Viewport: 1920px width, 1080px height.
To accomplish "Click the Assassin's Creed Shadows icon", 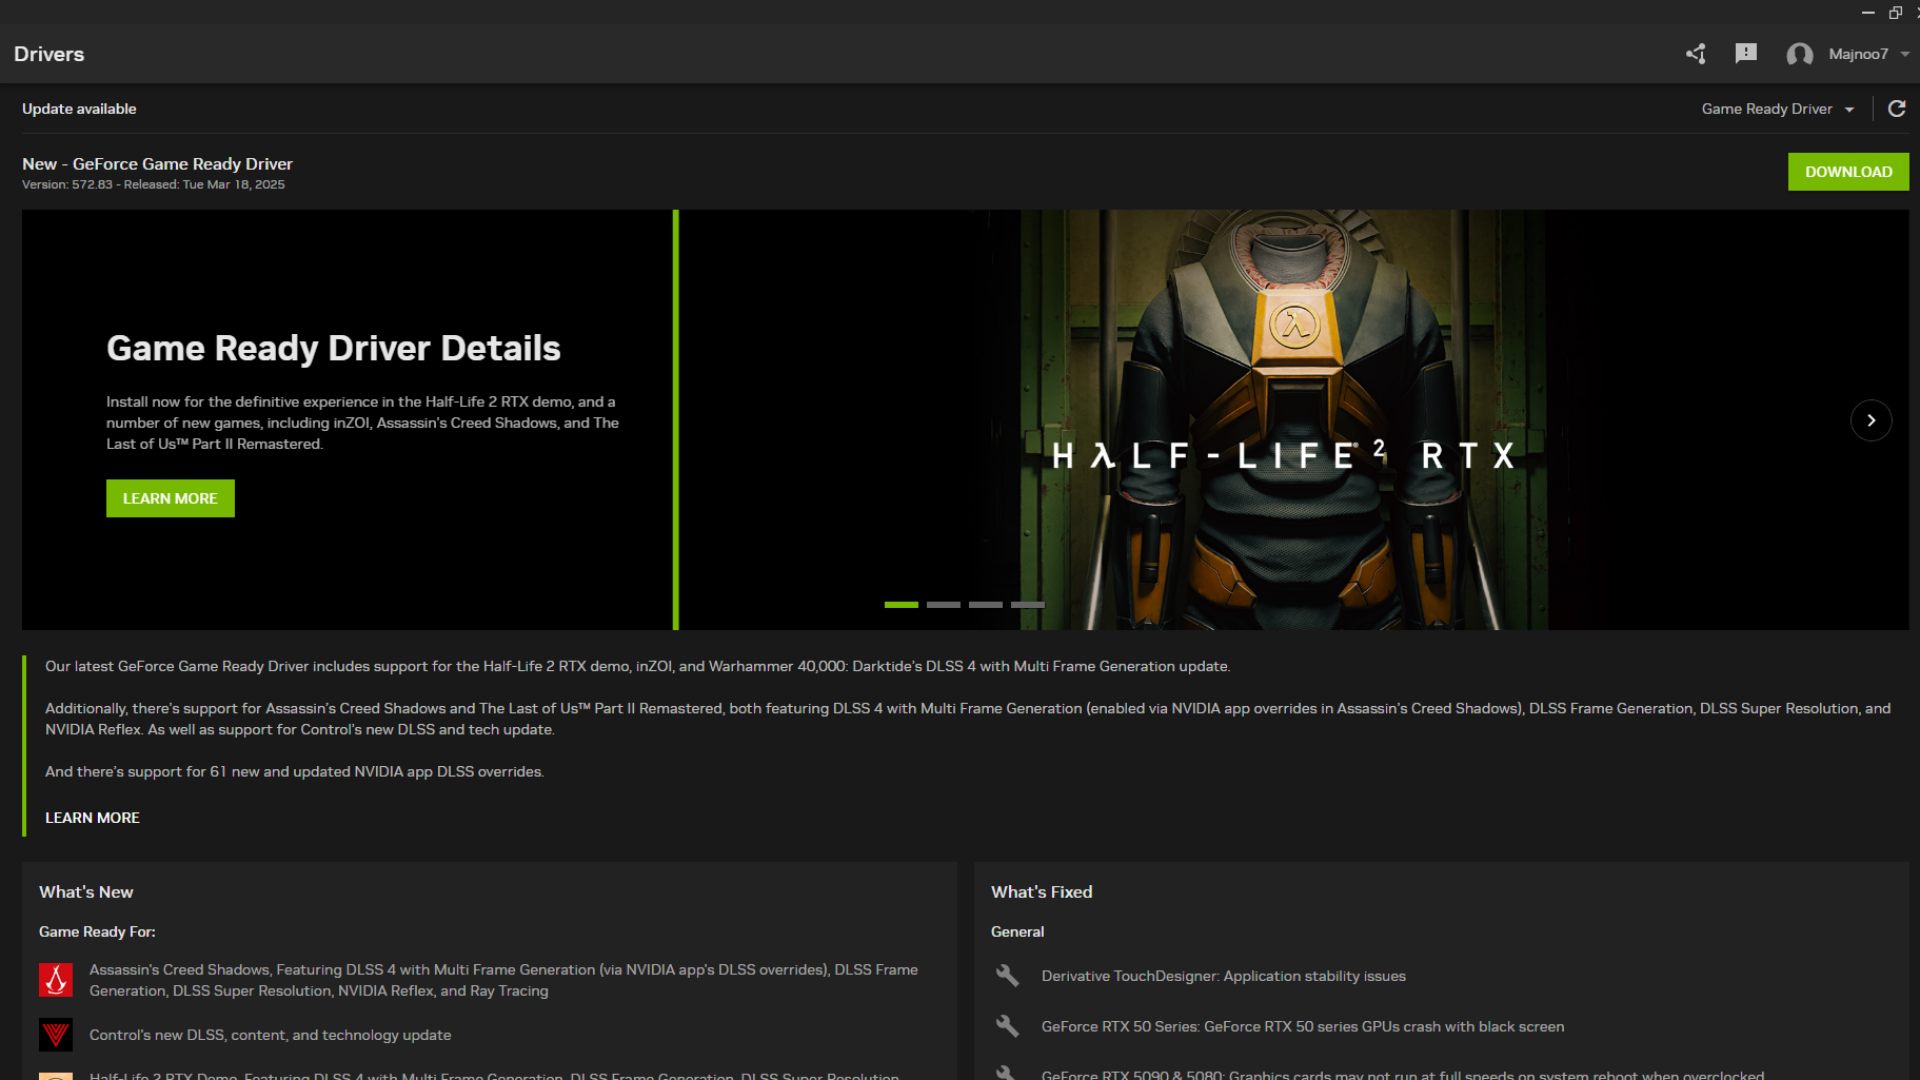I will click(56, 980).
